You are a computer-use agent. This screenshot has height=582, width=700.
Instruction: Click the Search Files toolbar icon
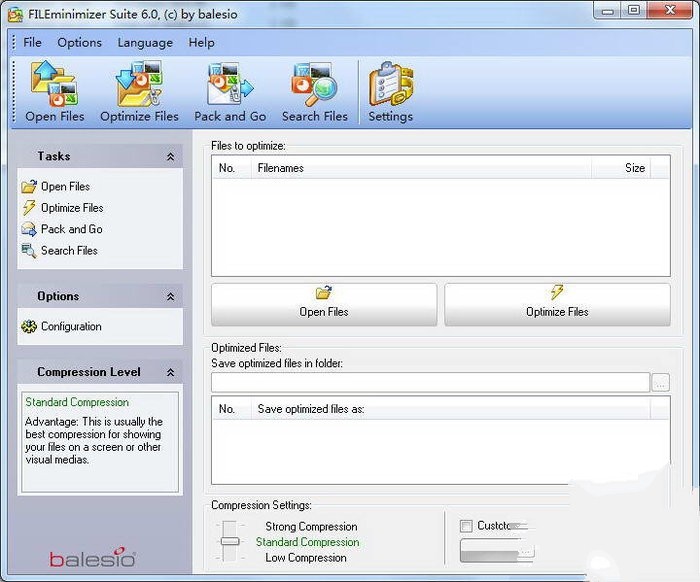[x=315, y=84]
